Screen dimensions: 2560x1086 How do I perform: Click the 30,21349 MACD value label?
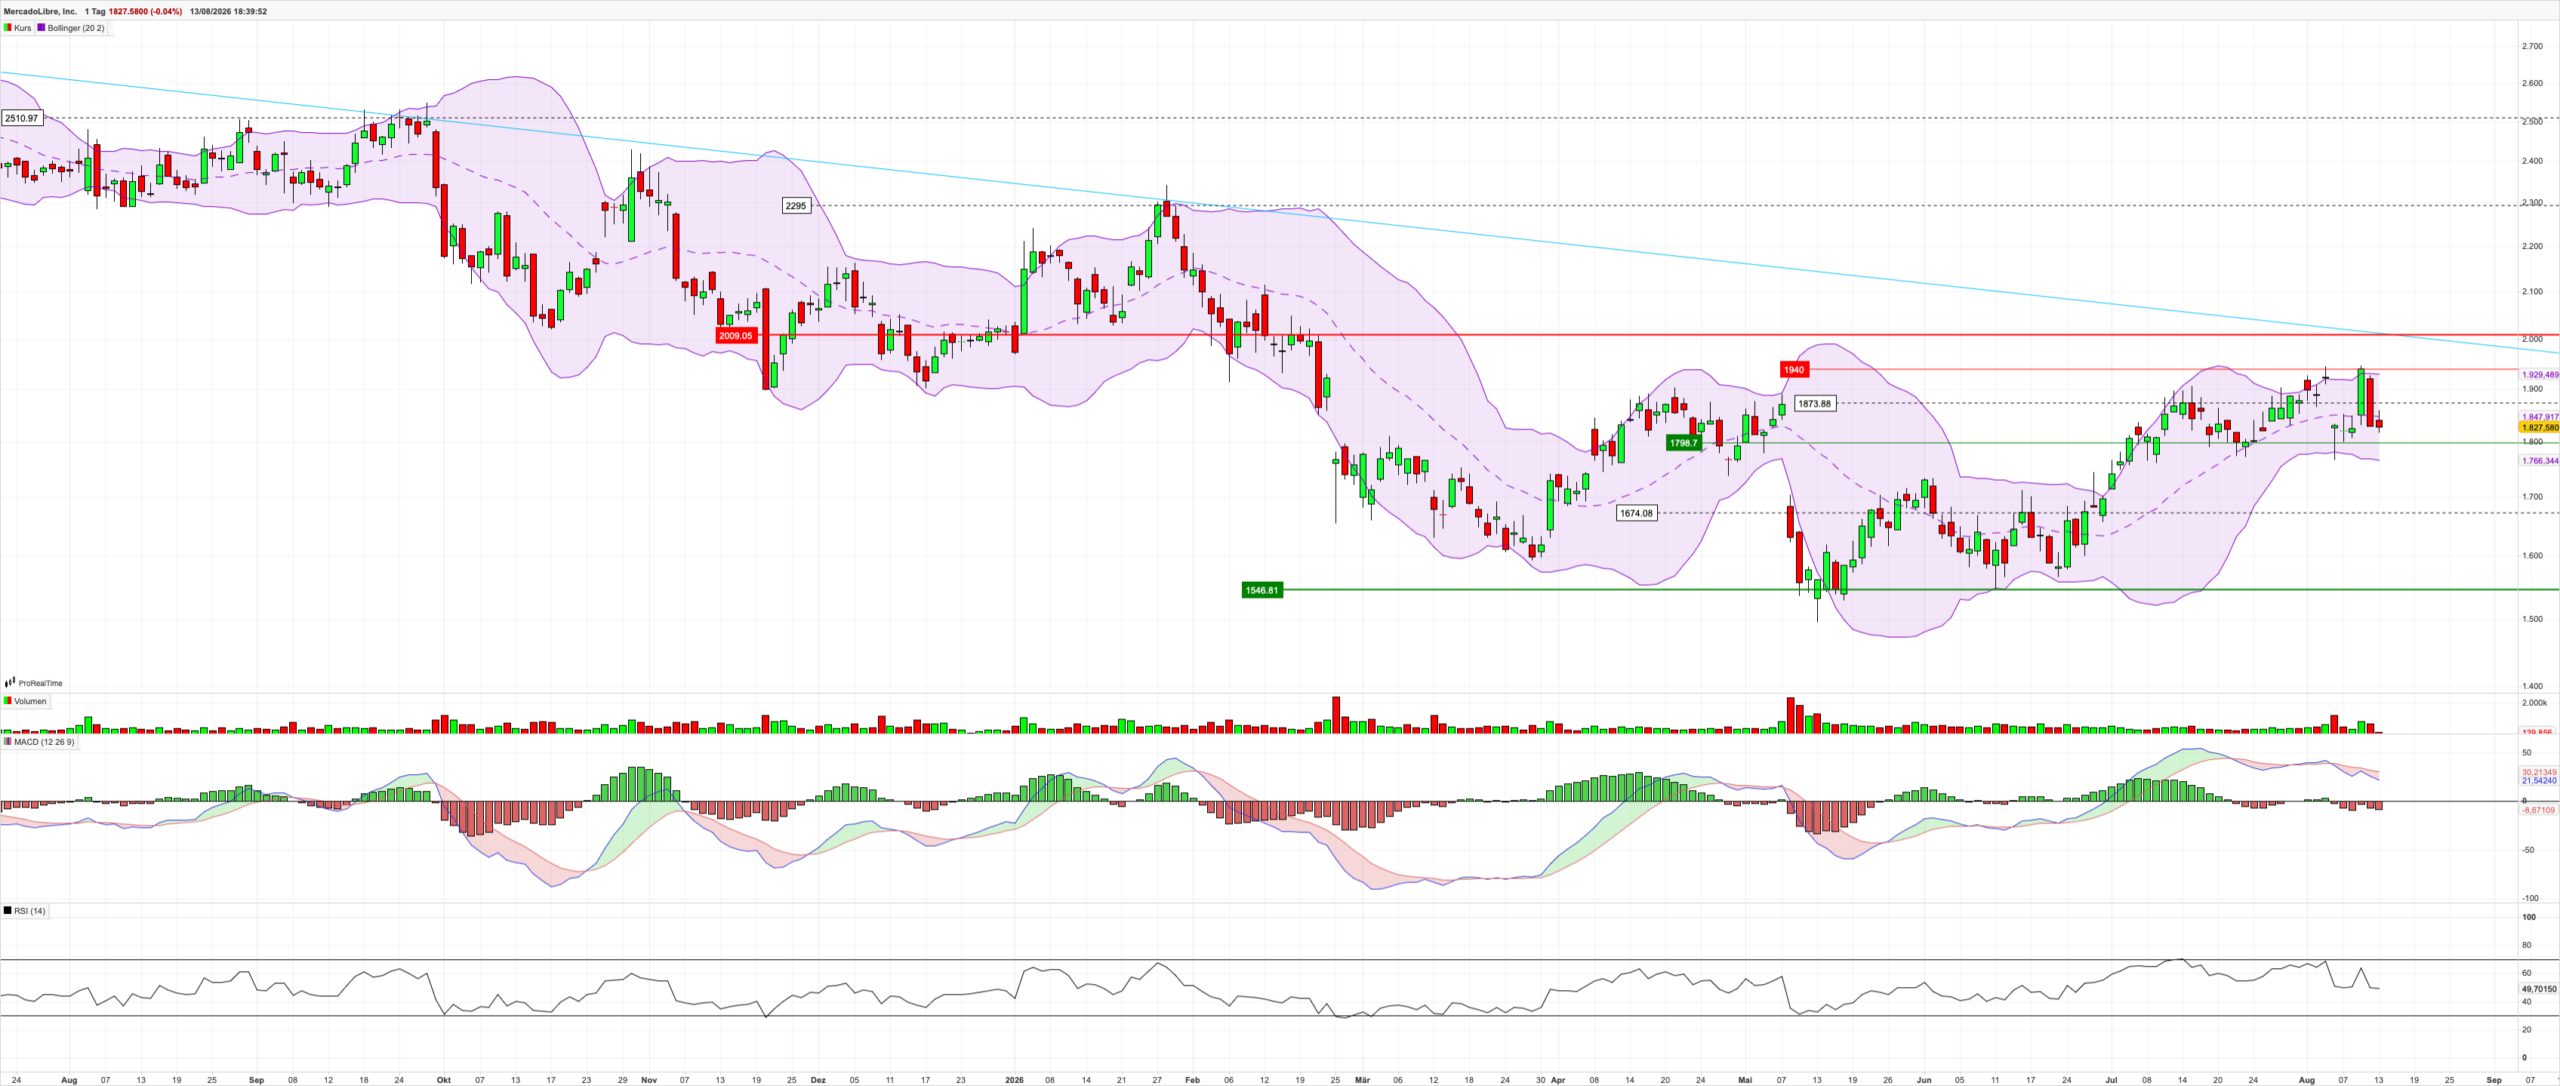coord(2539,772)
